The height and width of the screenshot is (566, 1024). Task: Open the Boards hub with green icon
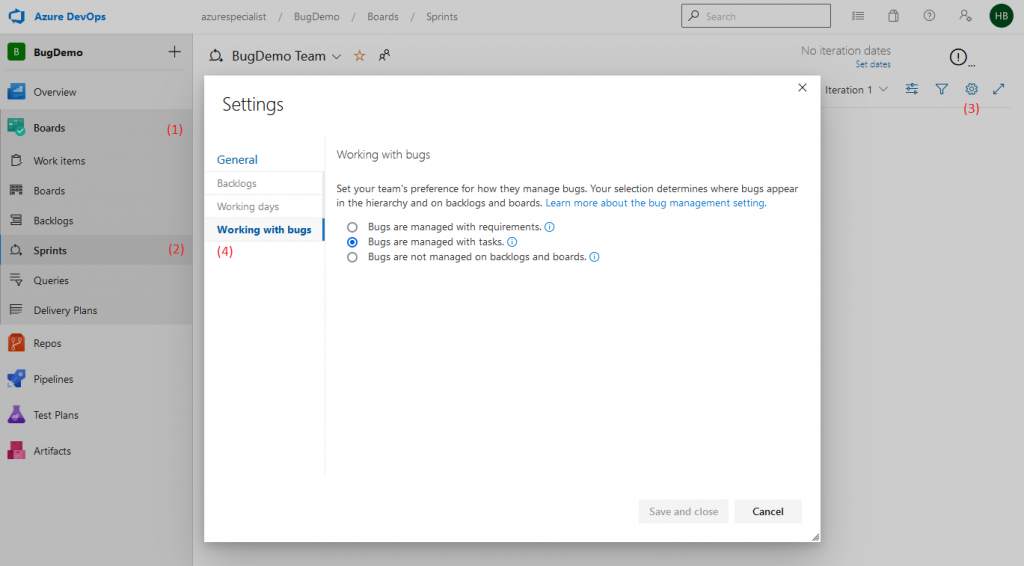[16, 127]
